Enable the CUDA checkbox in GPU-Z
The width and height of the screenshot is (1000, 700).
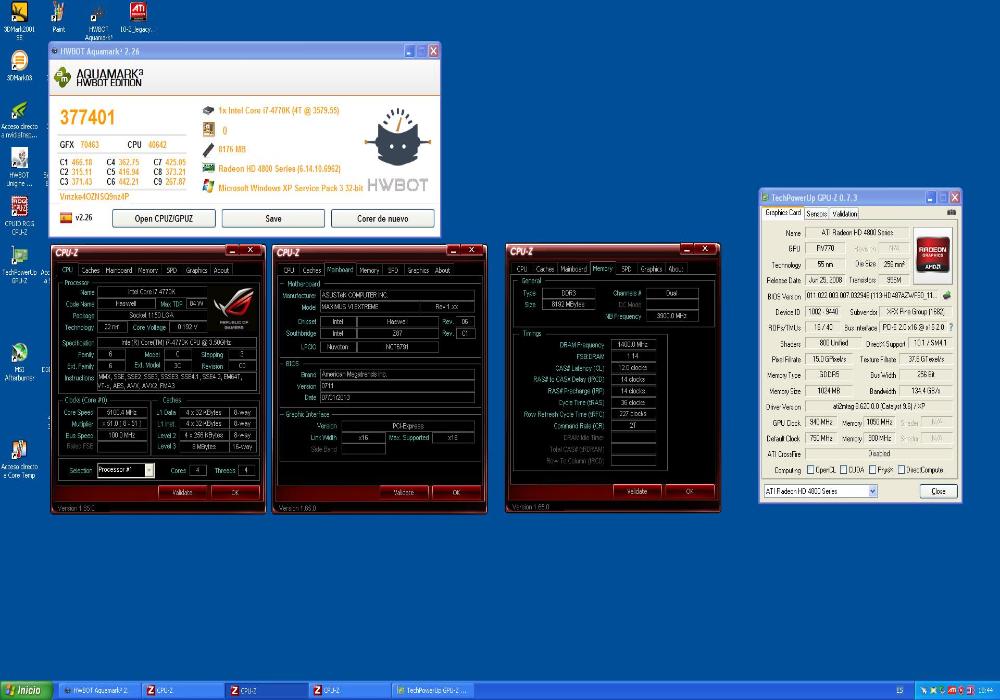(x=843, y=470)
